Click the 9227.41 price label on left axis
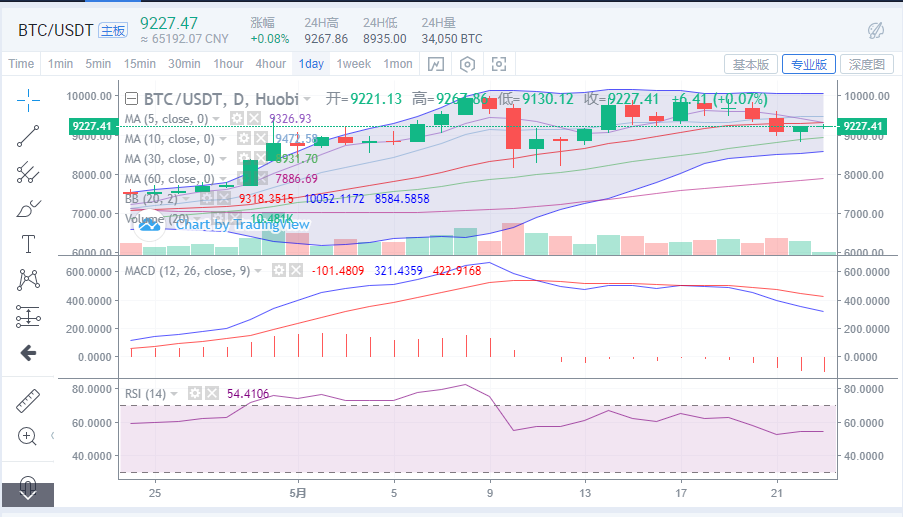The image size is (903, 517). [92, 126]
